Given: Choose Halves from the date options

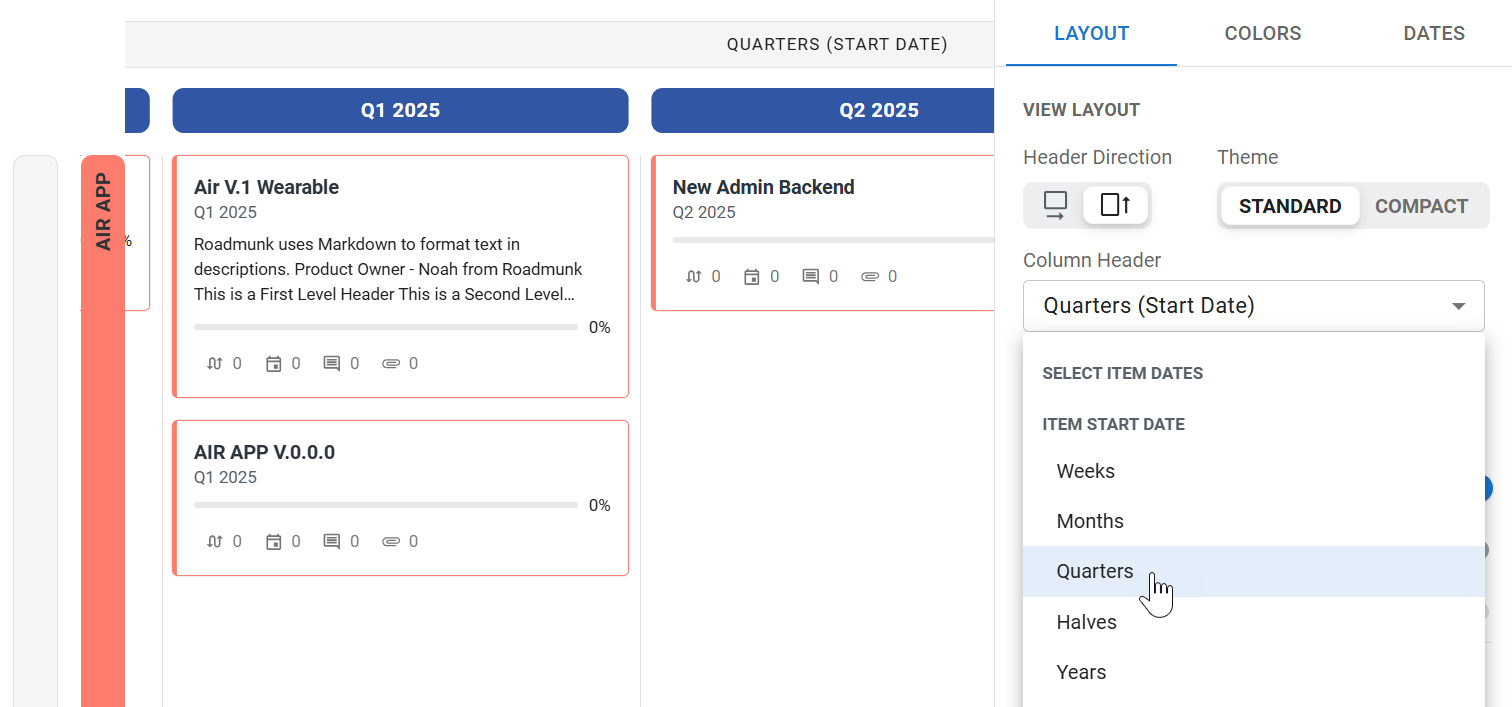Looking at the screenshot, I should pyautogui.click(x=1087, y=621).
